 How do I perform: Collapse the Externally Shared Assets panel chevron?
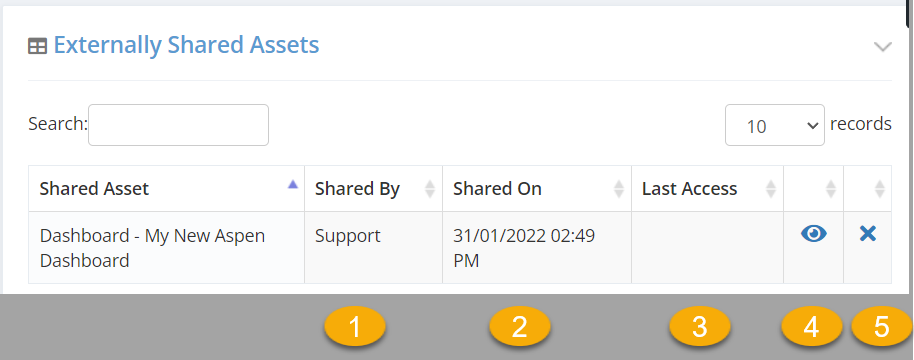[883, 47]
